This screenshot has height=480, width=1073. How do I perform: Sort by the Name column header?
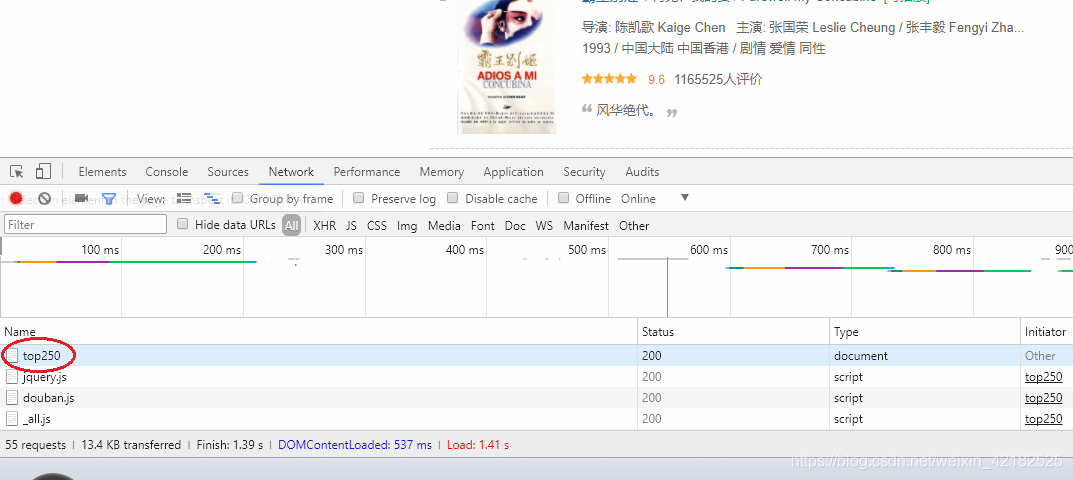pos(318,331)
